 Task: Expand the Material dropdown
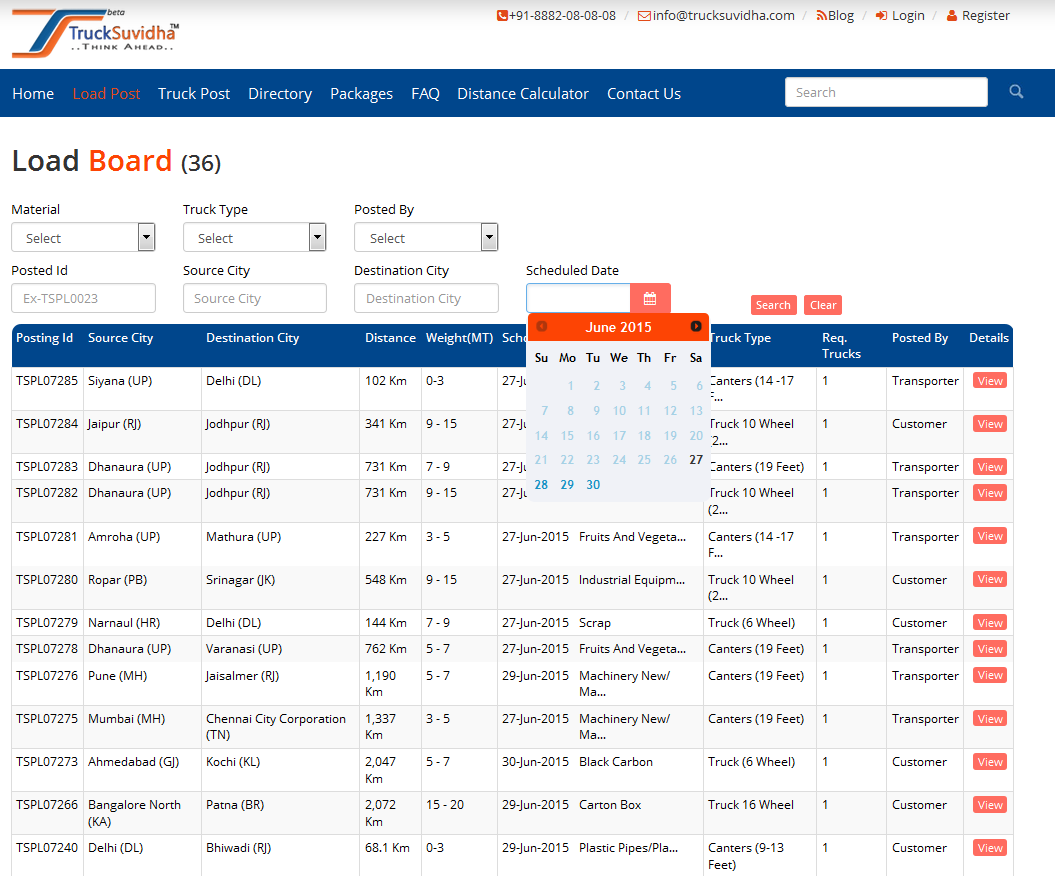coord(83,238)
